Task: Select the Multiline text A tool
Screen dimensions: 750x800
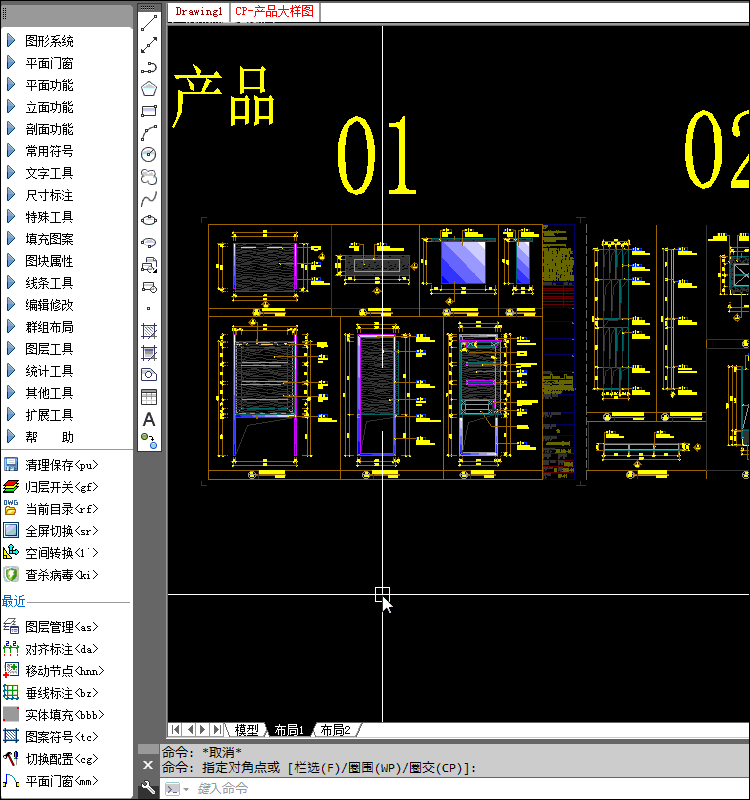Action: point(149,419)
